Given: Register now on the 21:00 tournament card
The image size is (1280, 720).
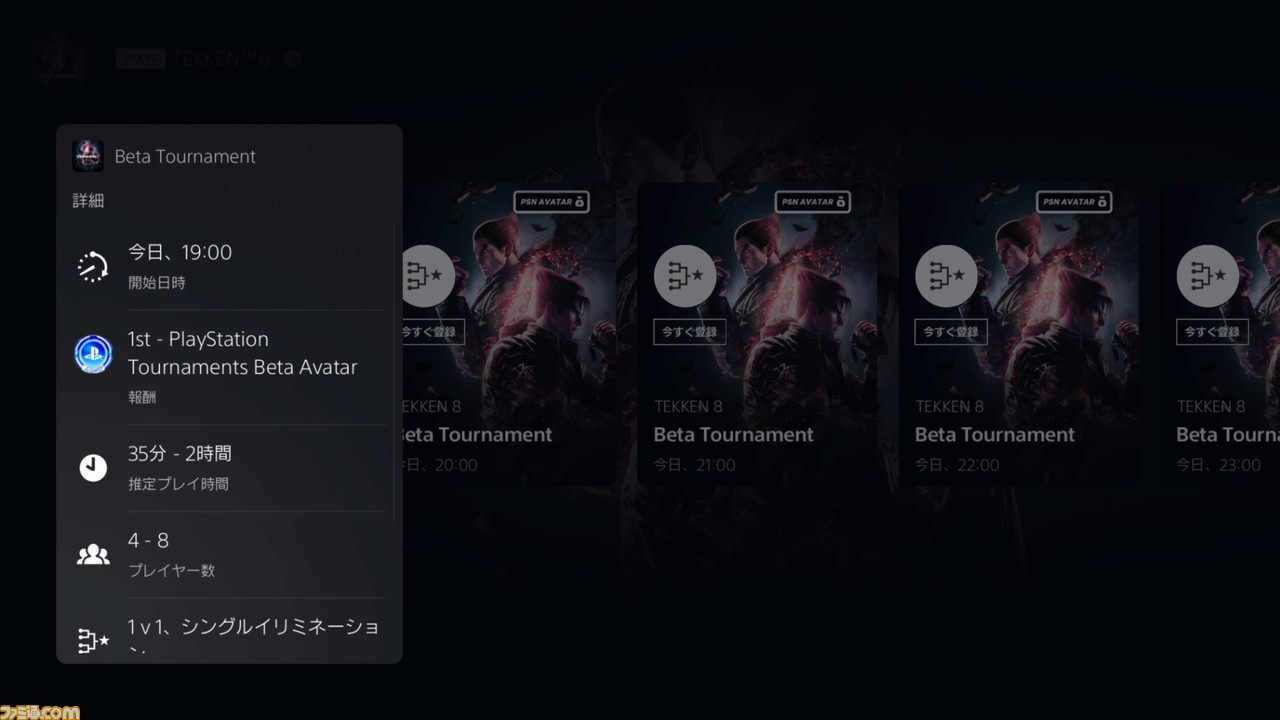Looking at the screenshot, I should [x=690, y=332].
